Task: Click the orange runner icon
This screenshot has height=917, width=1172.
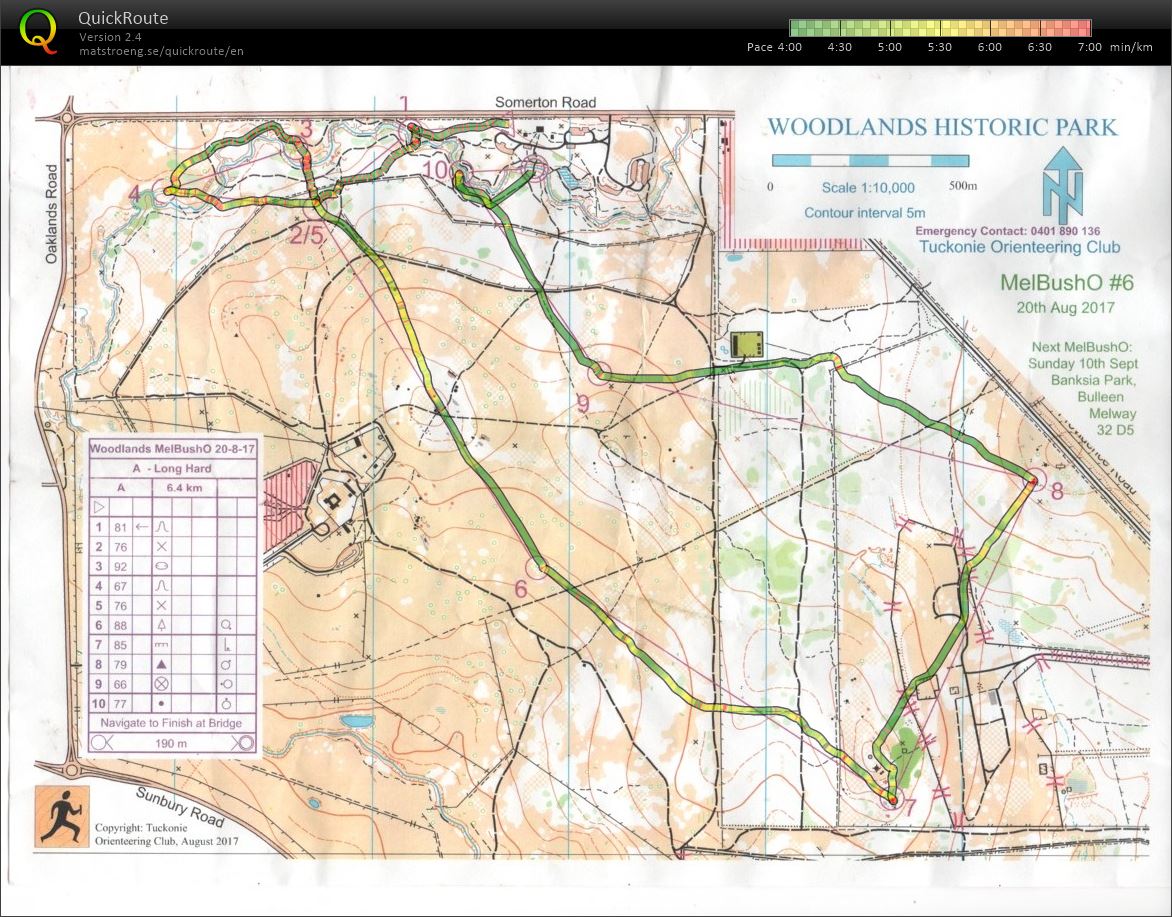Action: pos(62,816)
